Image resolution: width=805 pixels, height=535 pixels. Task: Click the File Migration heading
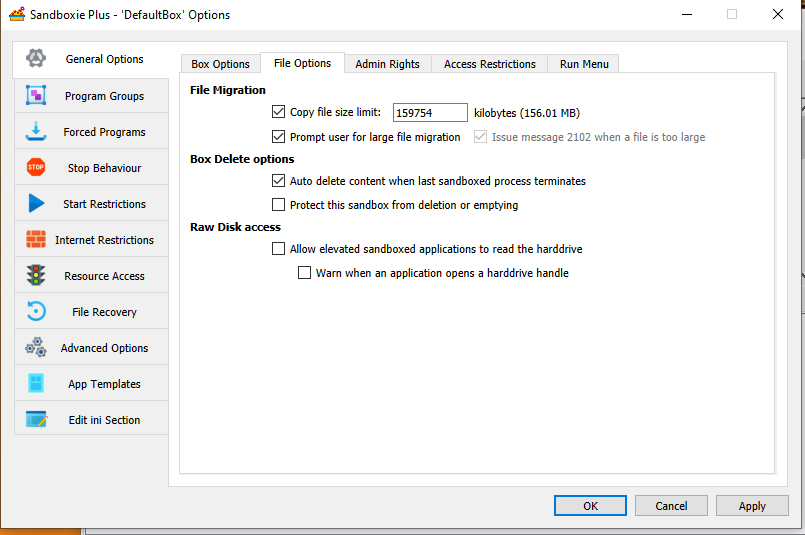pos(227,90)
